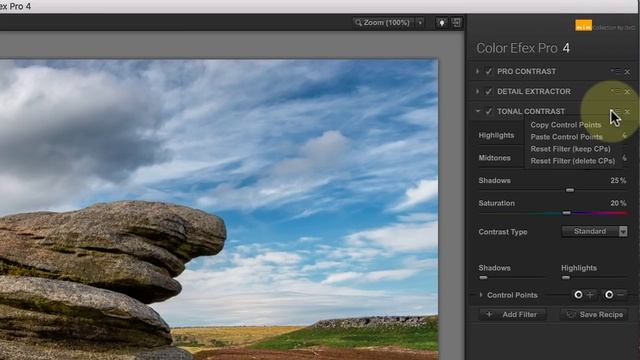The height and width of the screenshot is (360, 640).
Task: Remove the Pro Contrast filter with X
Action: pyautogui.click(x=627, y=72)
